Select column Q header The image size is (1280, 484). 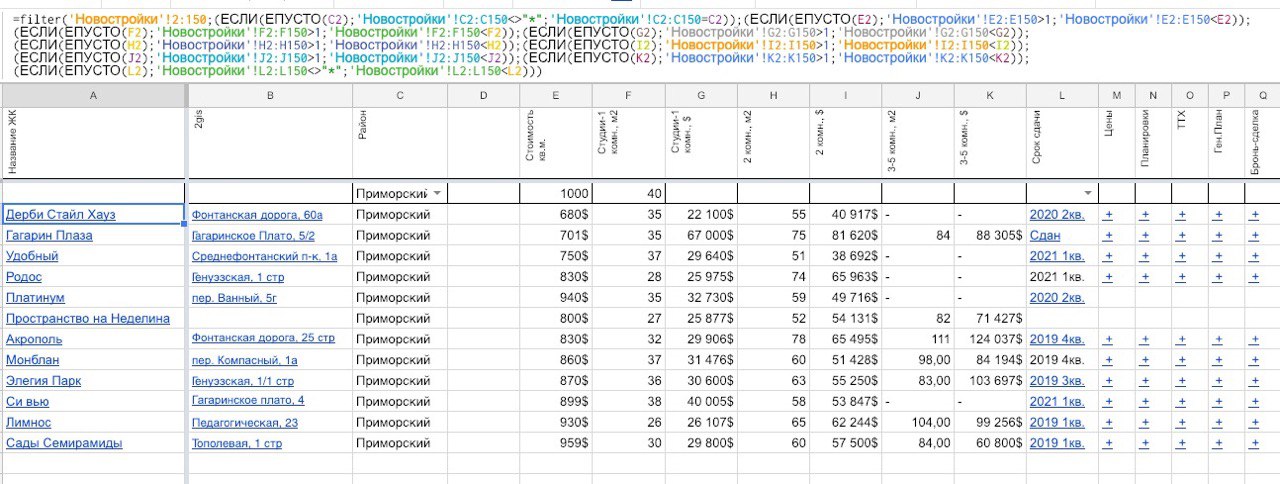[1262, 96]
